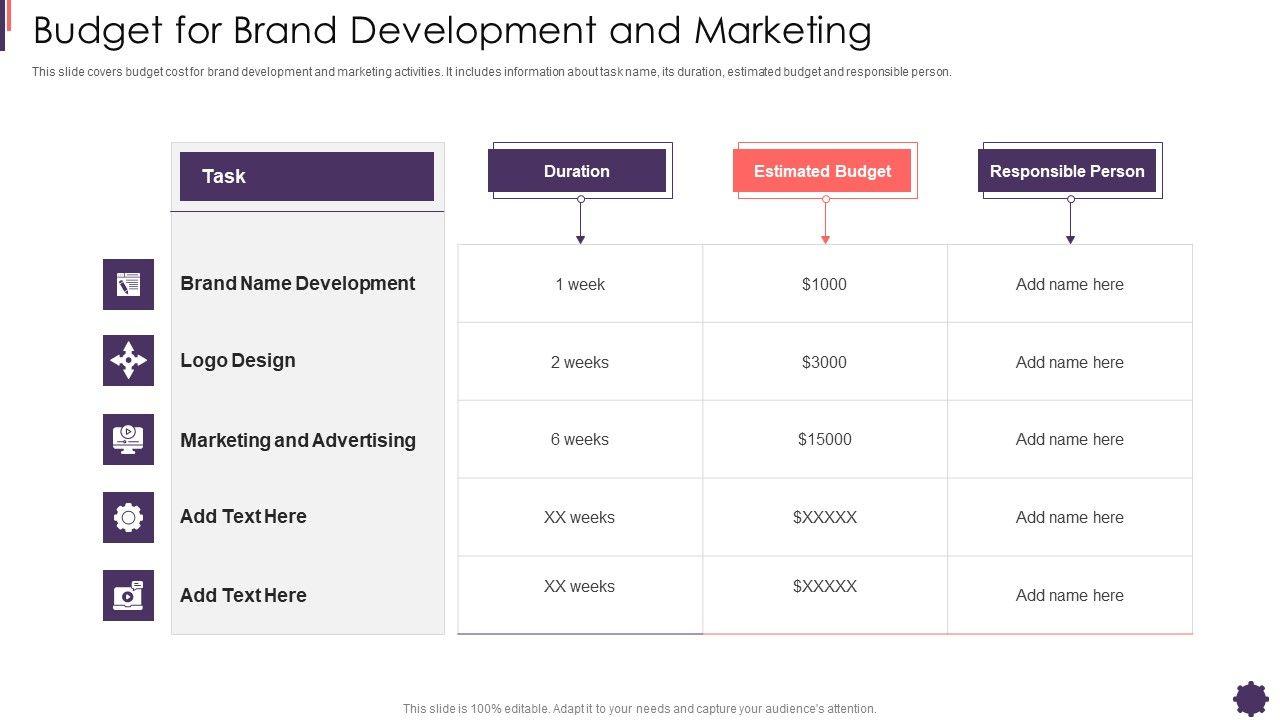The height and width of the screenshot is (720, 1280).
Task: Select the gear icon beside Add Text Here
Action: (x=128, y=517)
